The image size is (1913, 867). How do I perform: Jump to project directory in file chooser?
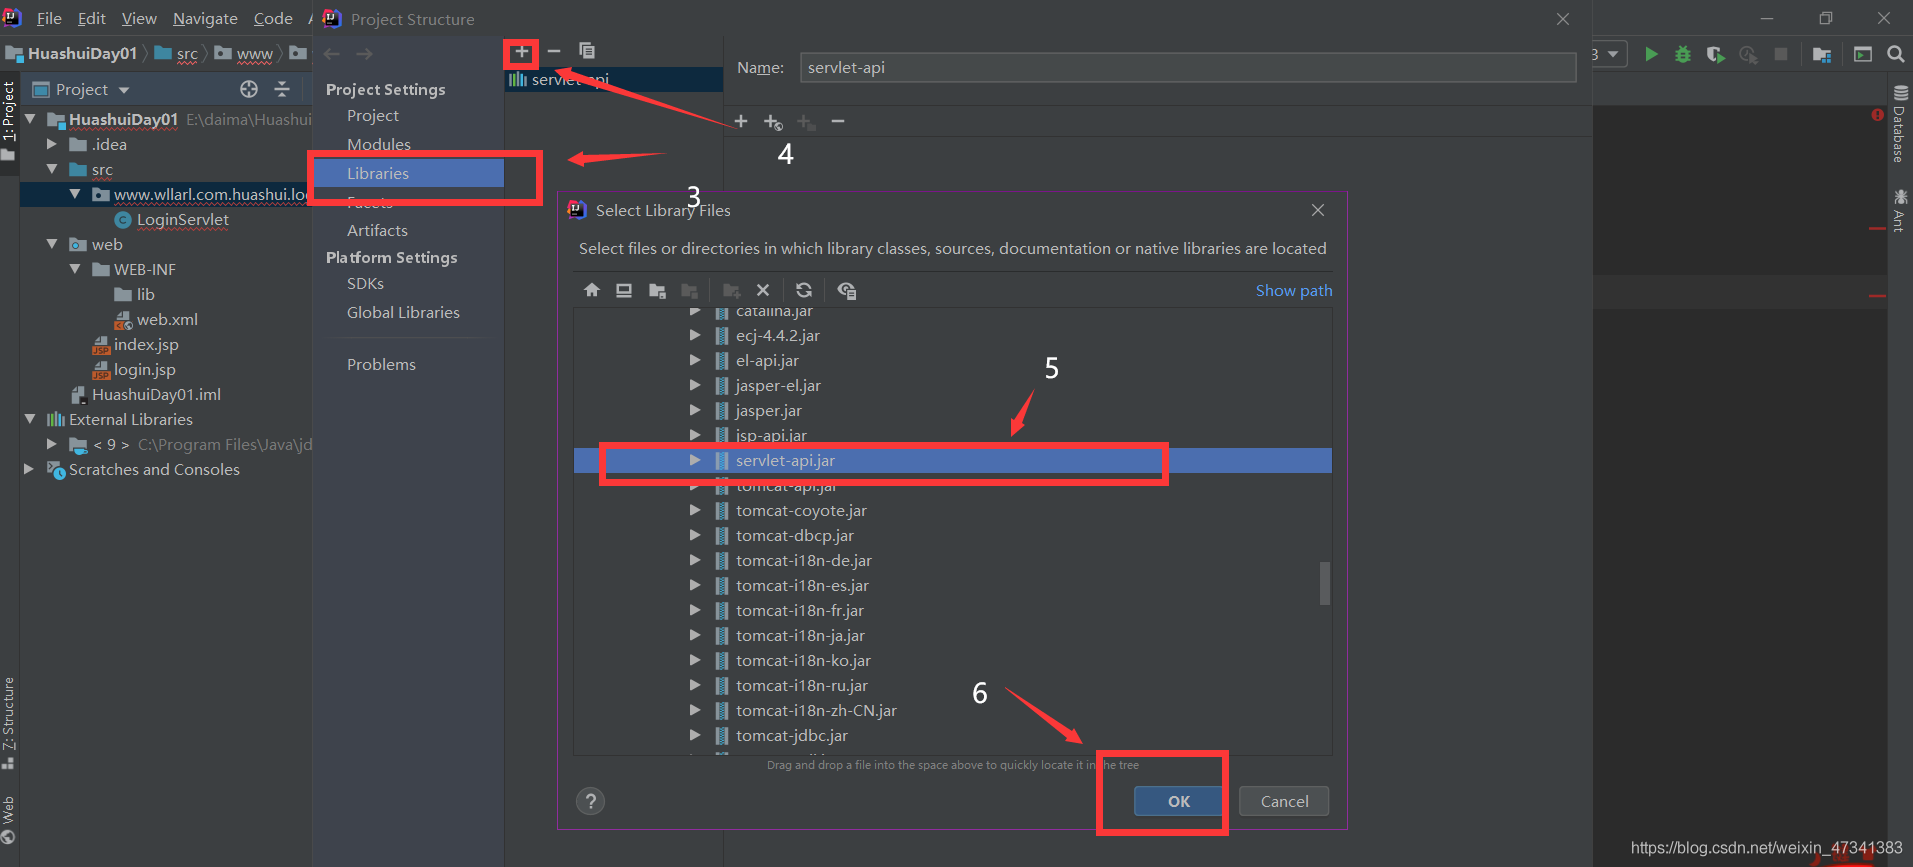tap(657, 290)
